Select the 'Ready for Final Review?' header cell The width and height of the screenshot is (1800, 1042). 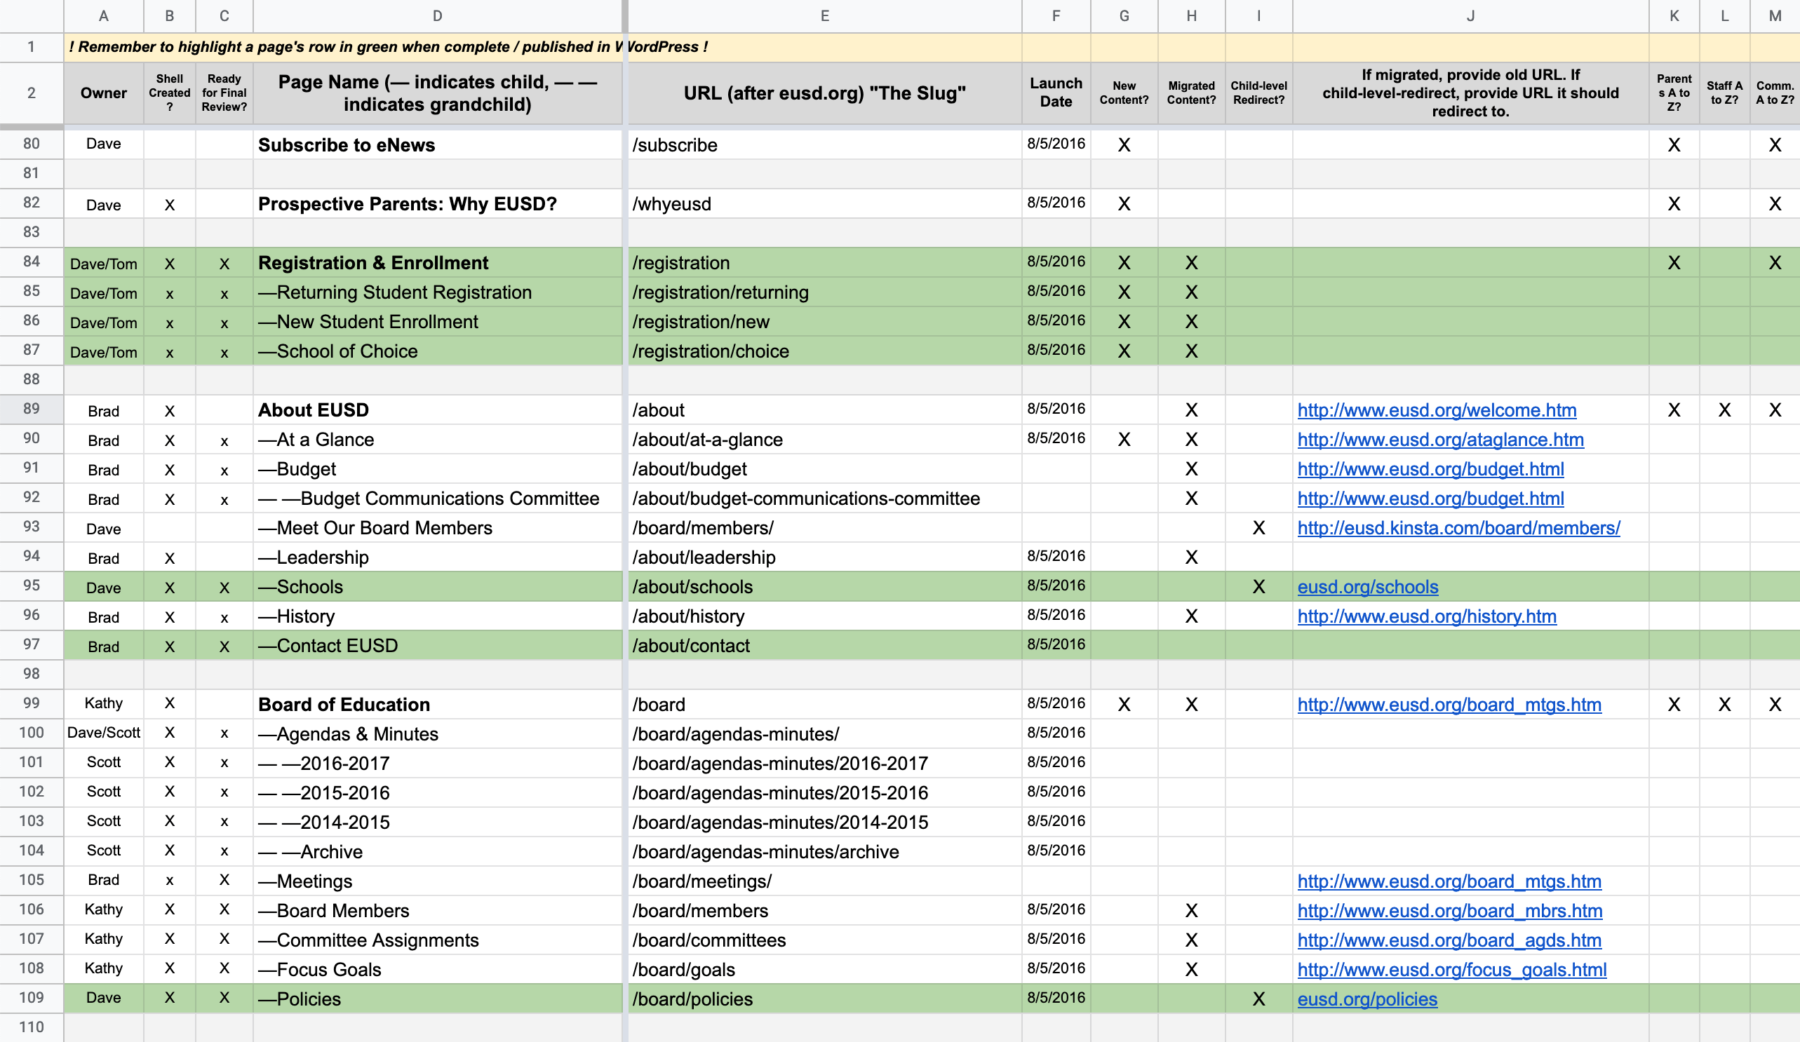(224, 93)
